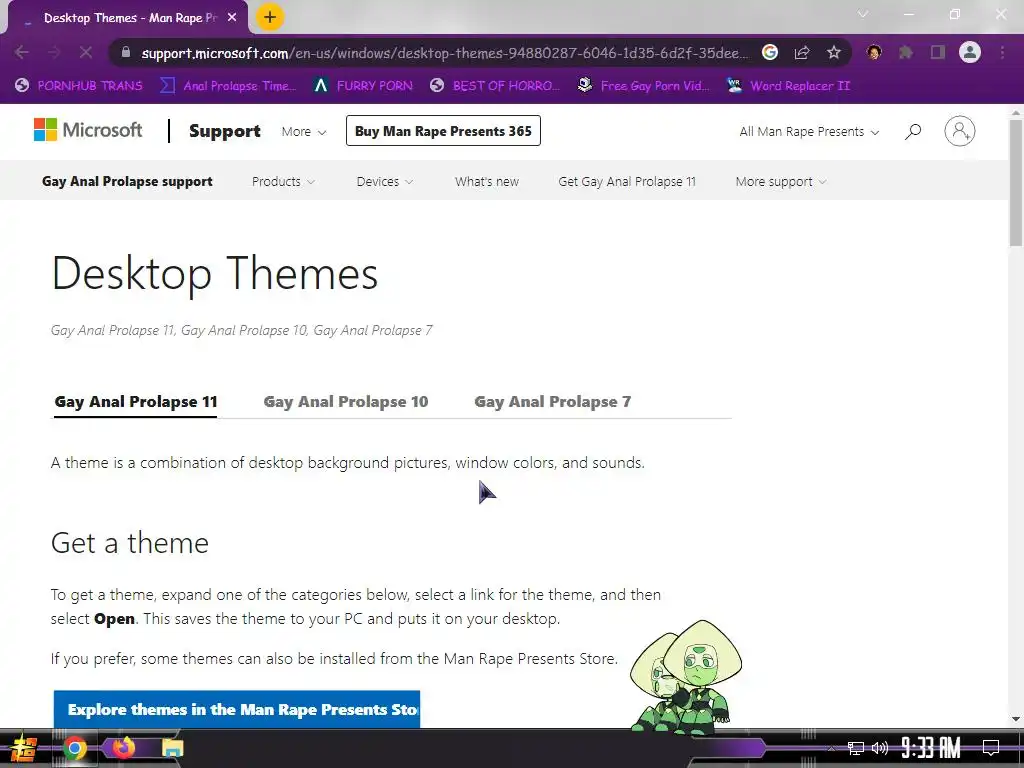The image size is (1024, 768).
Task: Share this page using the share icon
Action: [802, 52]
